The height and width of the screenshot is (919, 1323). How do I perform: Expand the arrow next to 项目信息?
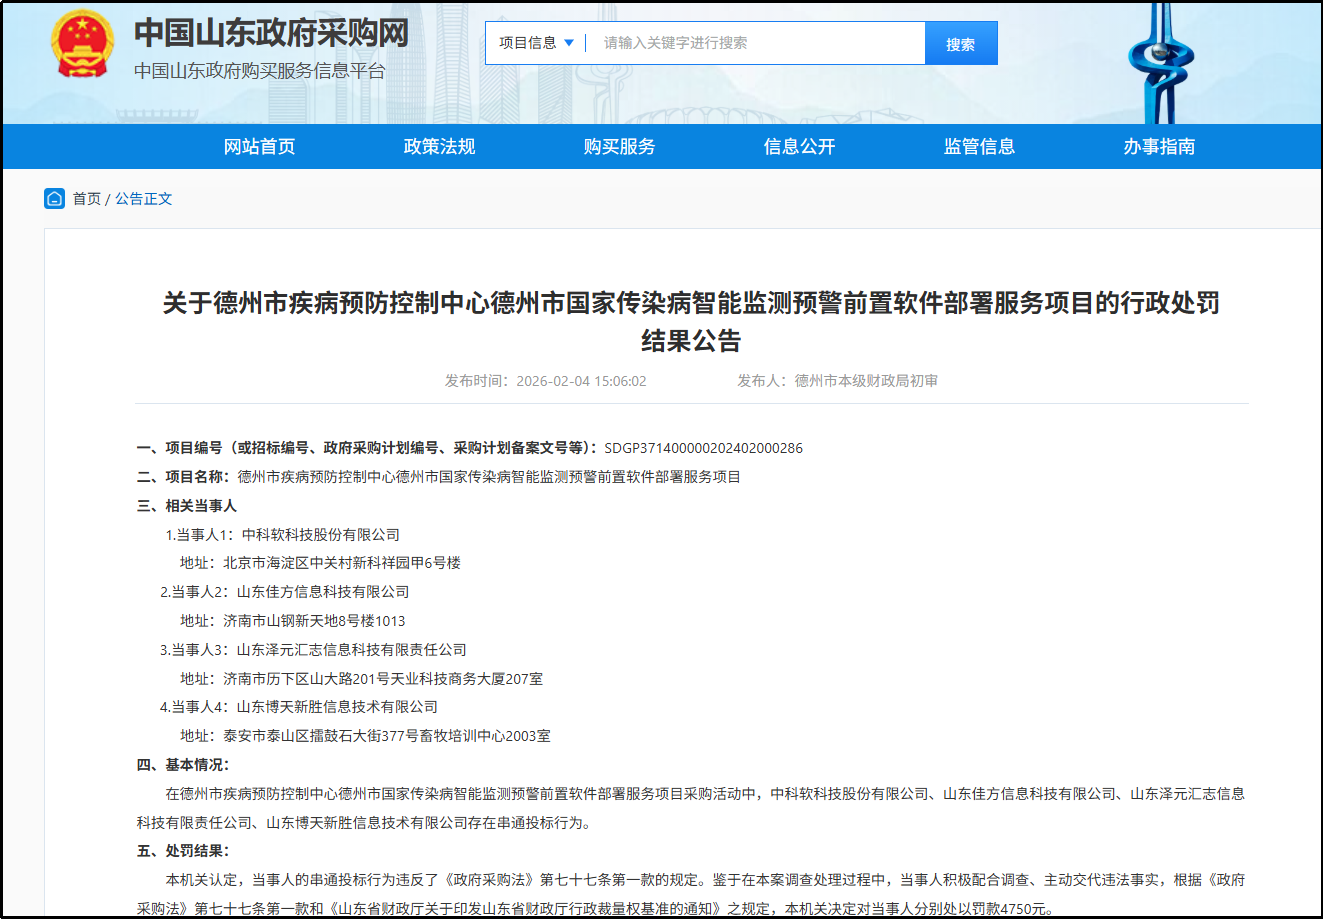569,42
